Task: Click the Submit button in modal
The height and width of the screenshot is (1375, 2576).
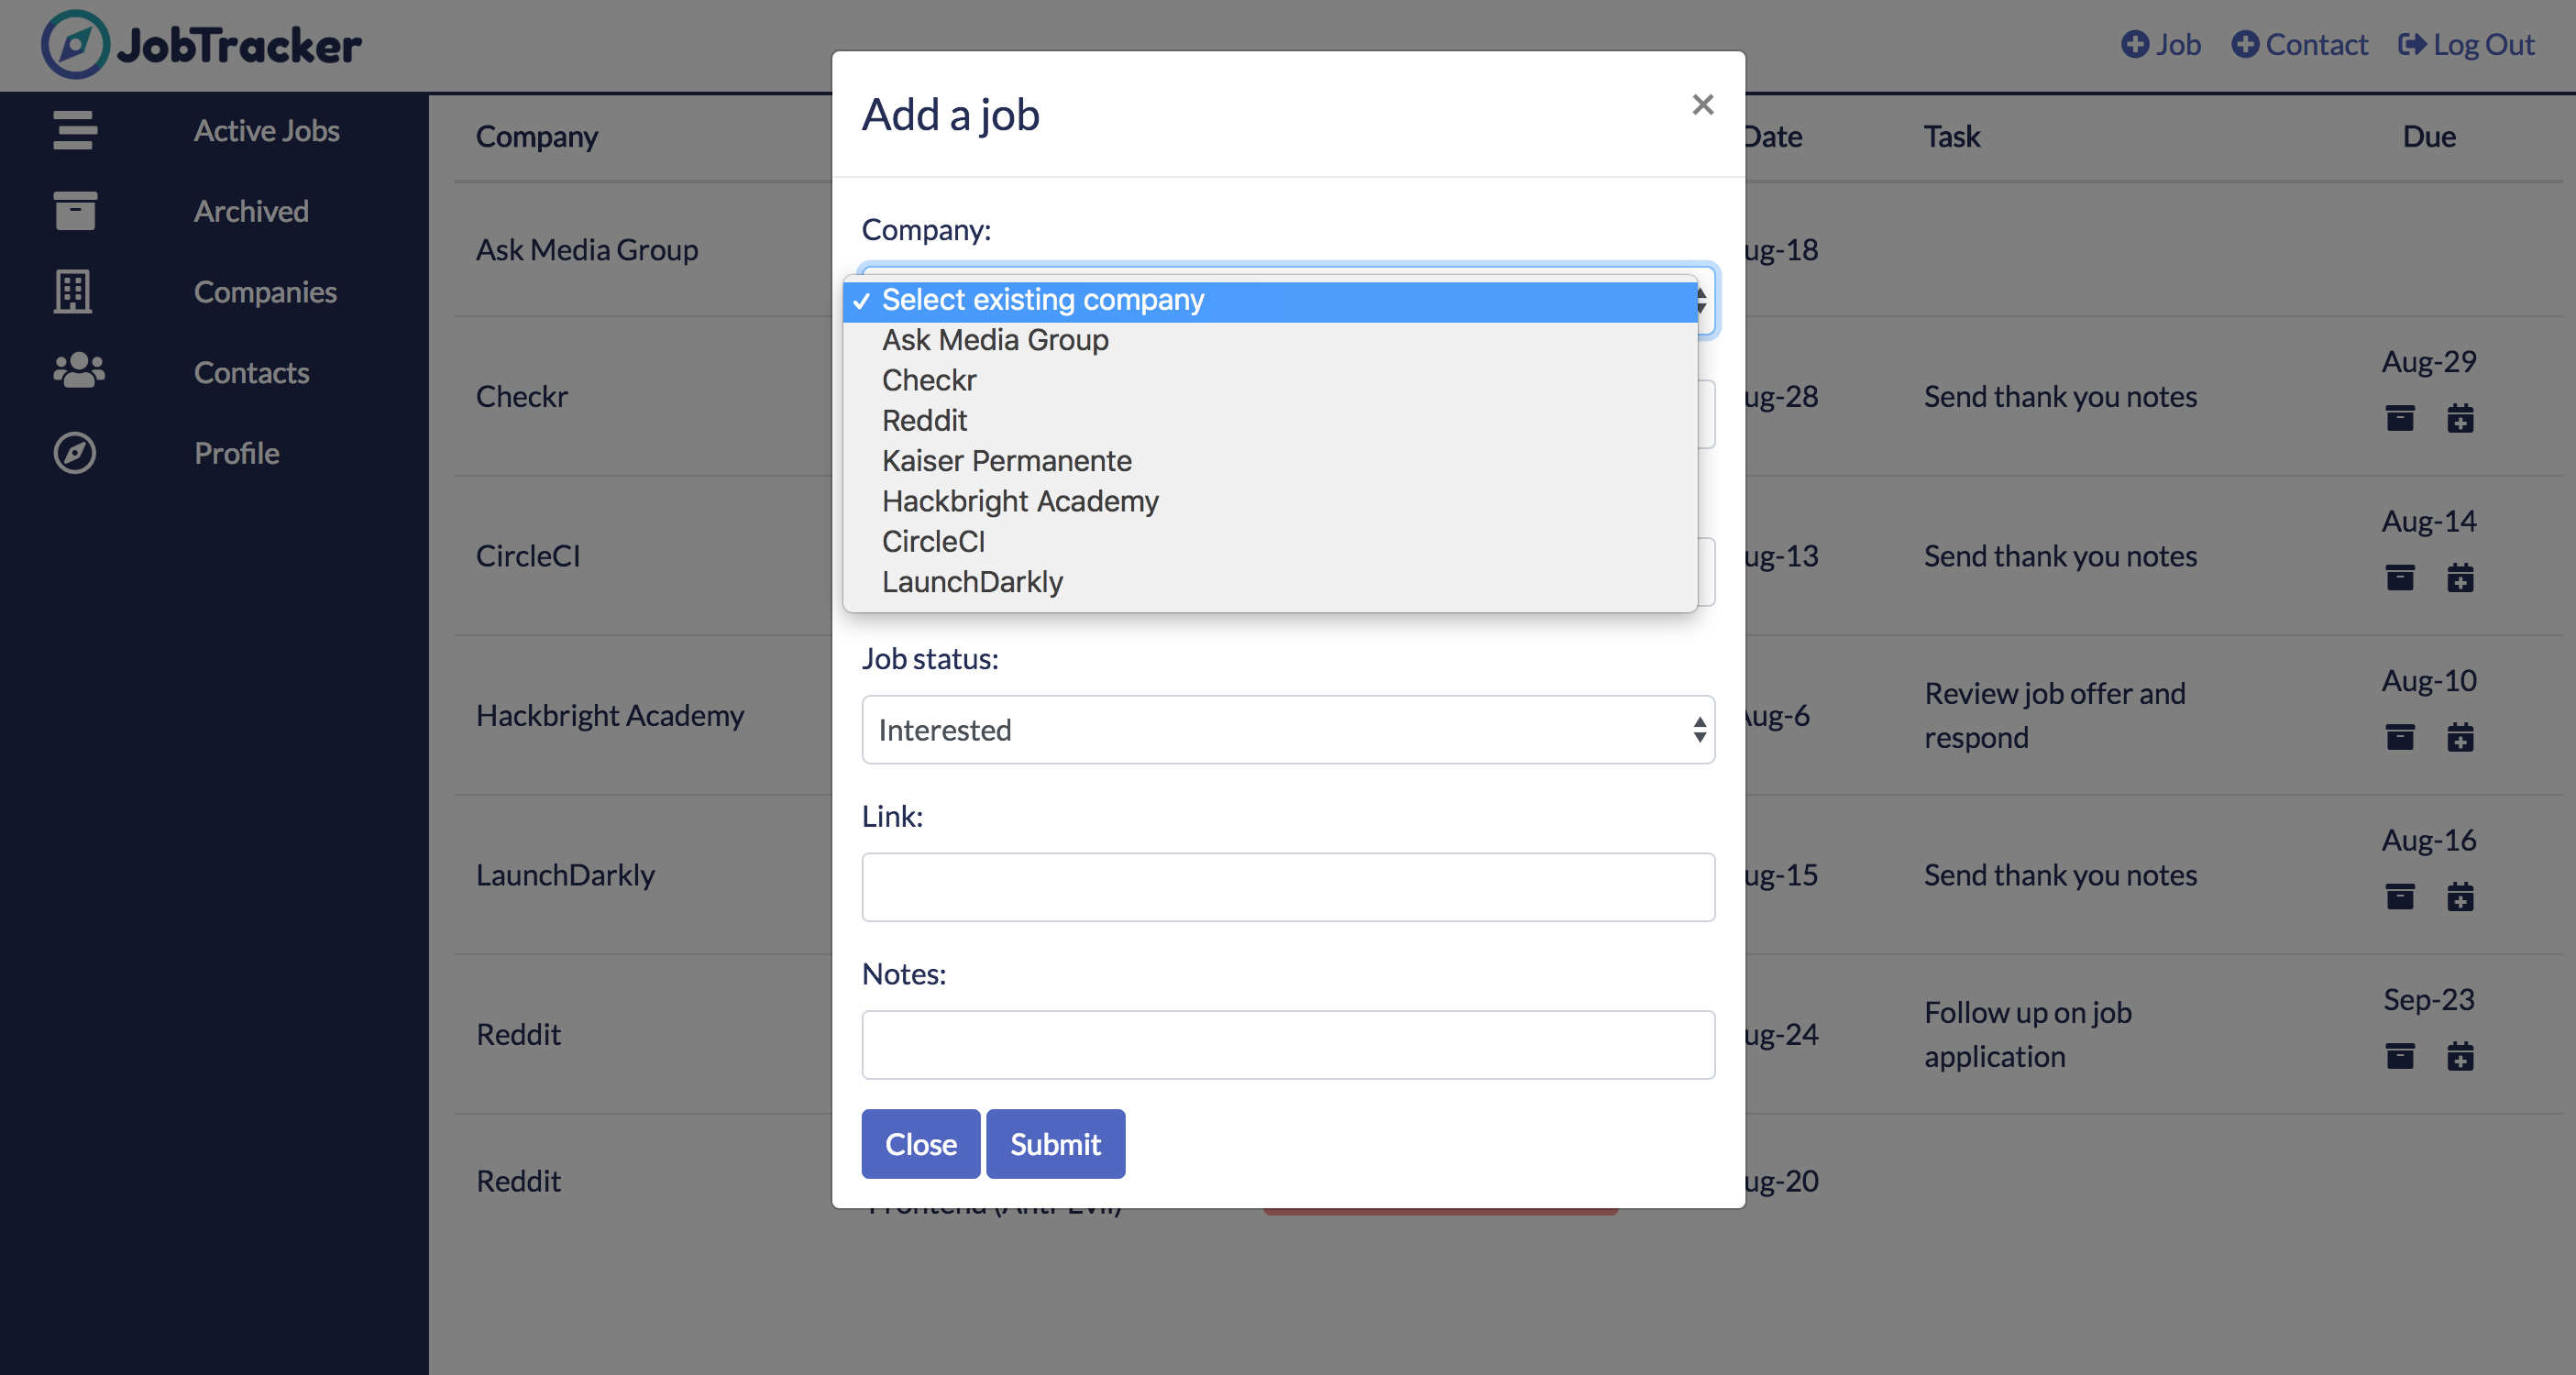Action: [x=1056, y=1143]
